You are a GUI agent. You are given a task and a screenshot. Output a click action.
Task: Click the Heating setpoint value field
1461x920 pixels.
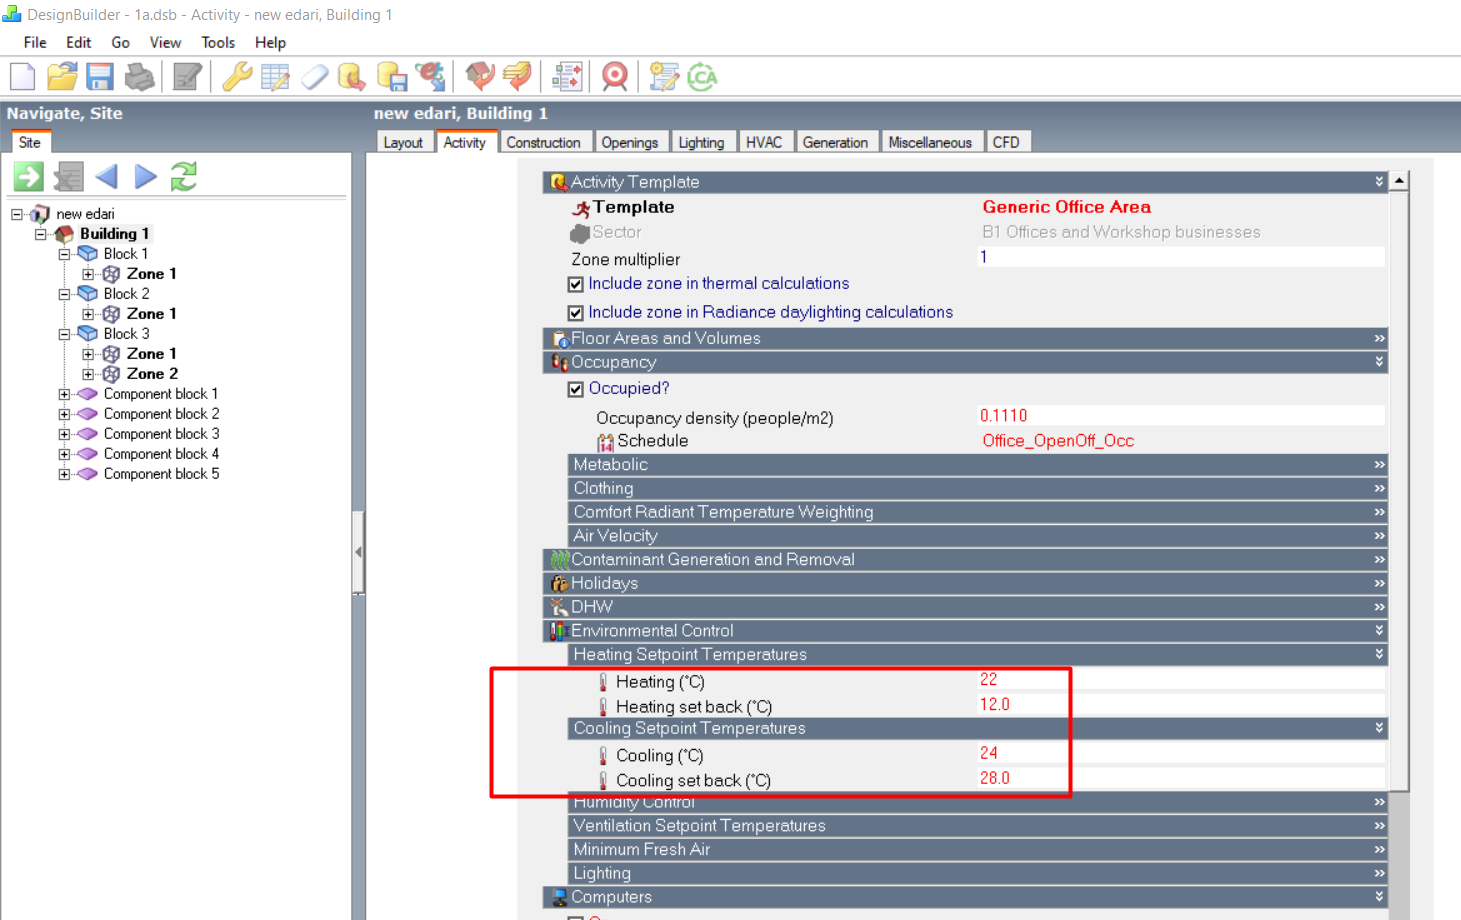1181,680
